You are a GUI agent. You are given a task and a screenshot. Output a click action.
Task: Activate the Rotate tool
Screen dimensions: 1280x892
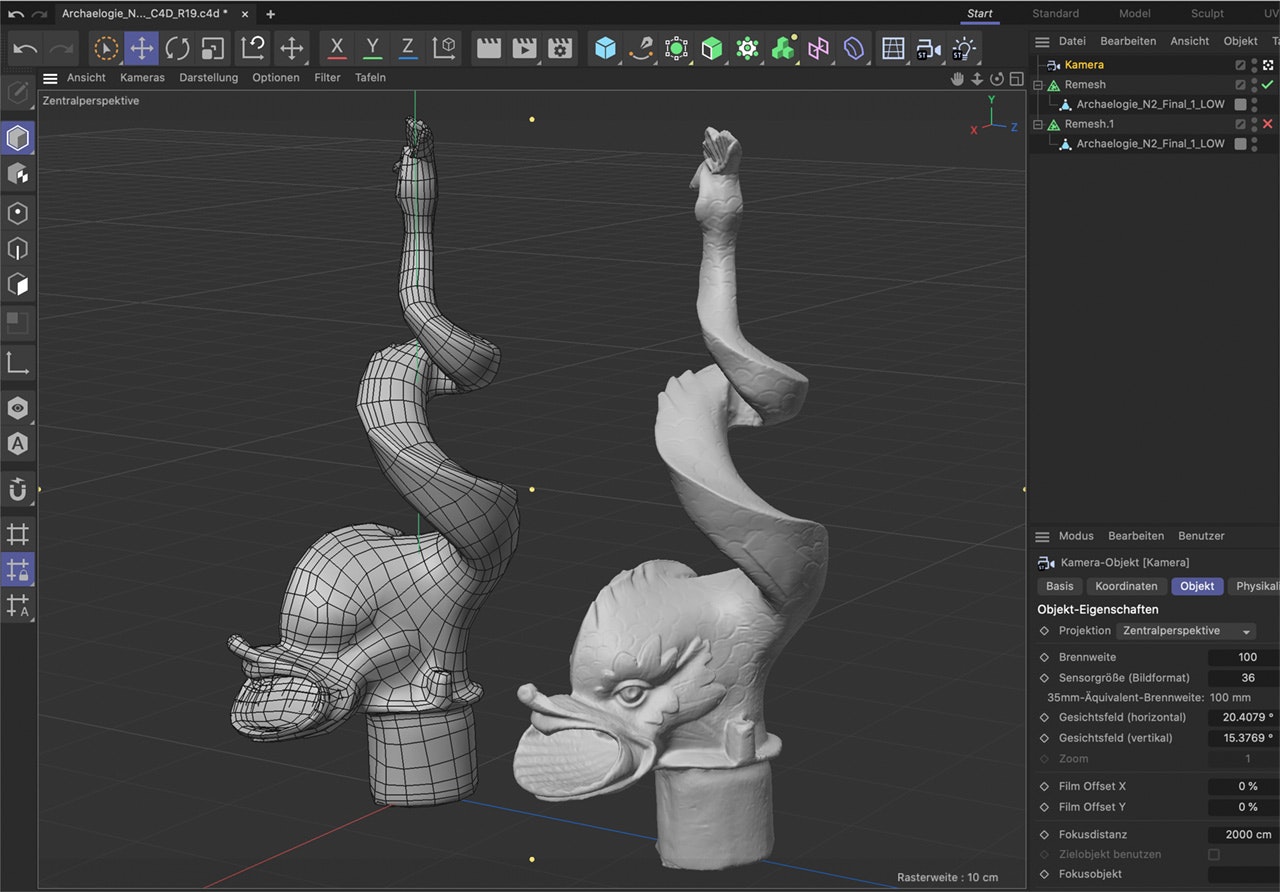click(177, 47)
